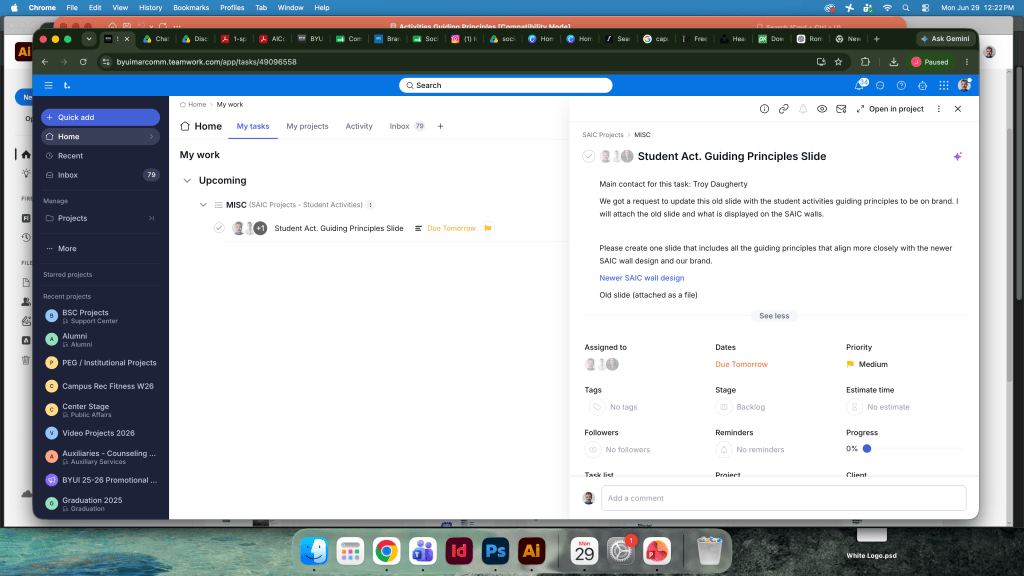The height and width of the screenshot is (576, 1024).
Task: Mark the task complete in My work list
Action: point(219,228)
